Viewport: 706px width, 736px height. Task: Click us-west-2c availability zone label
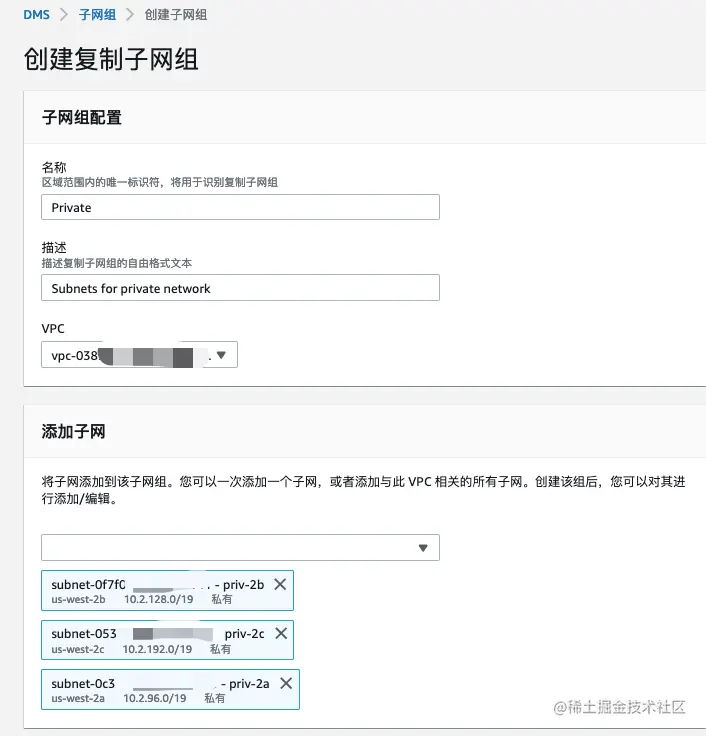coord(78,649)
